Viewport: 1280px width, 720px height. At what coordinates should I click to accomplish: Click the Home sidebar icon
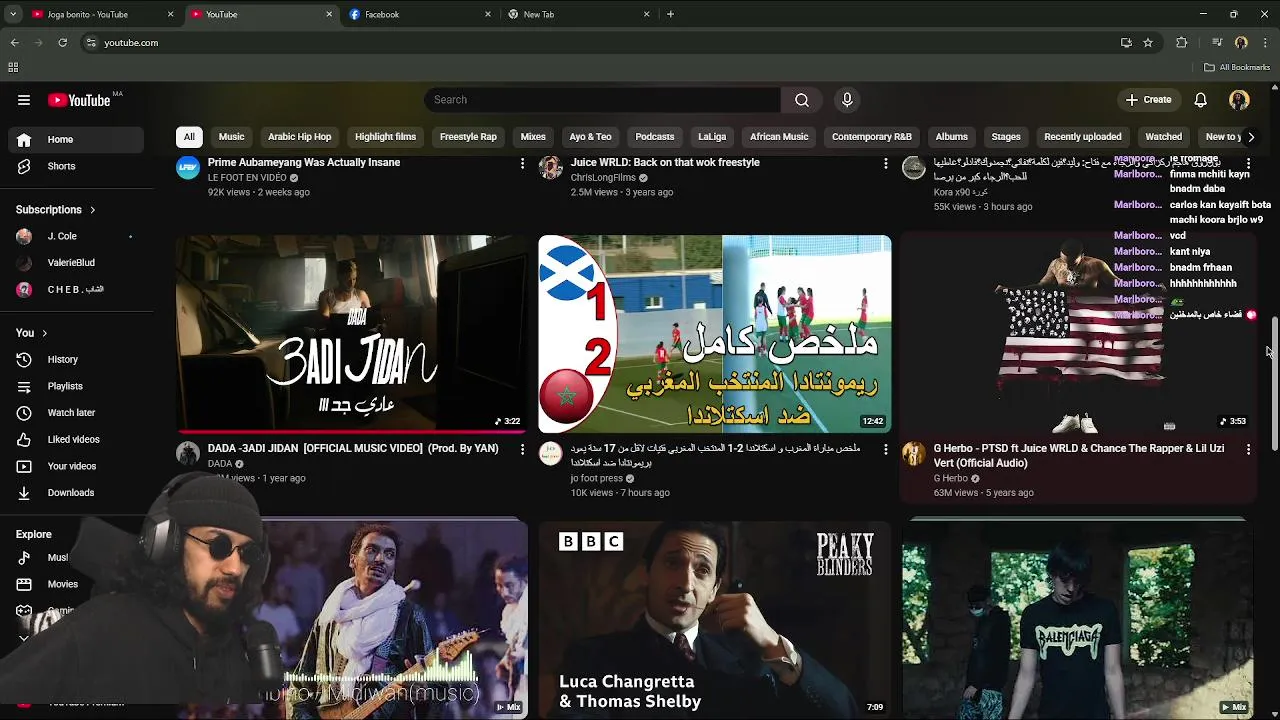coord(24,140)
